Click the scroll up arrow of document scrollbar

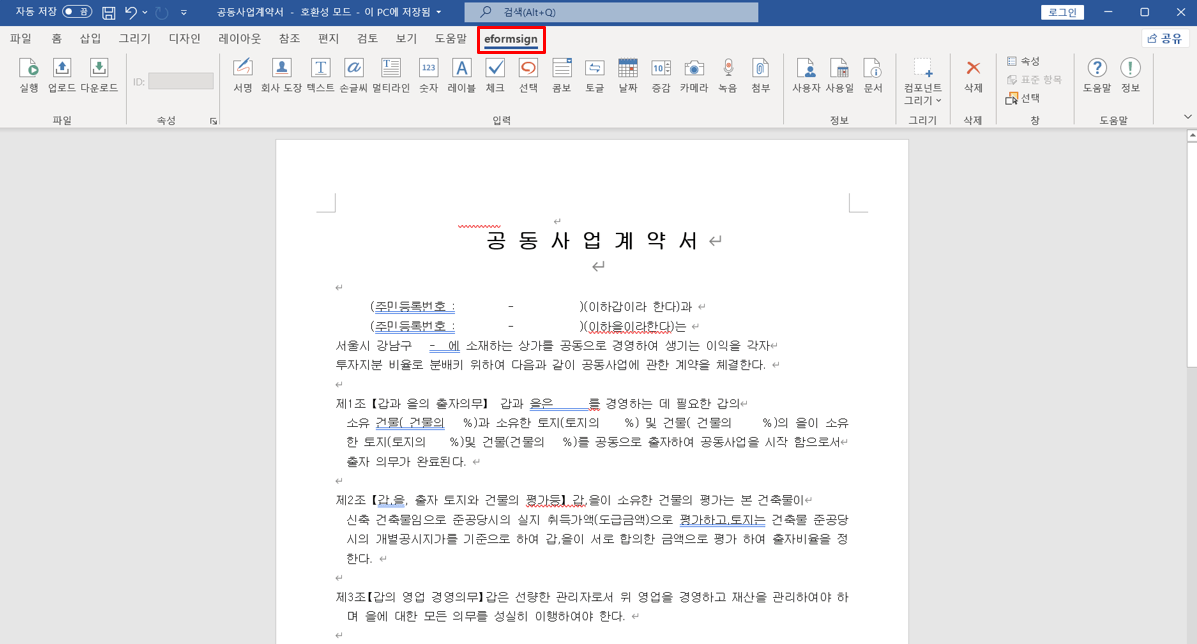tap(1192, 136)
